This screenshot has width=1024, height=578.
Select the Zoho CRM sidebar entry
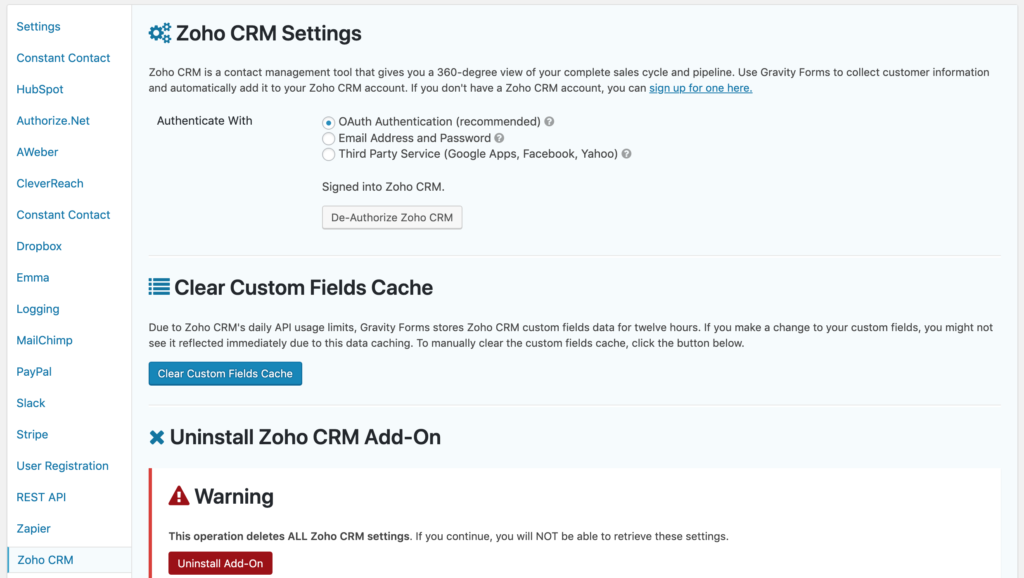click(x=45, y=560)
